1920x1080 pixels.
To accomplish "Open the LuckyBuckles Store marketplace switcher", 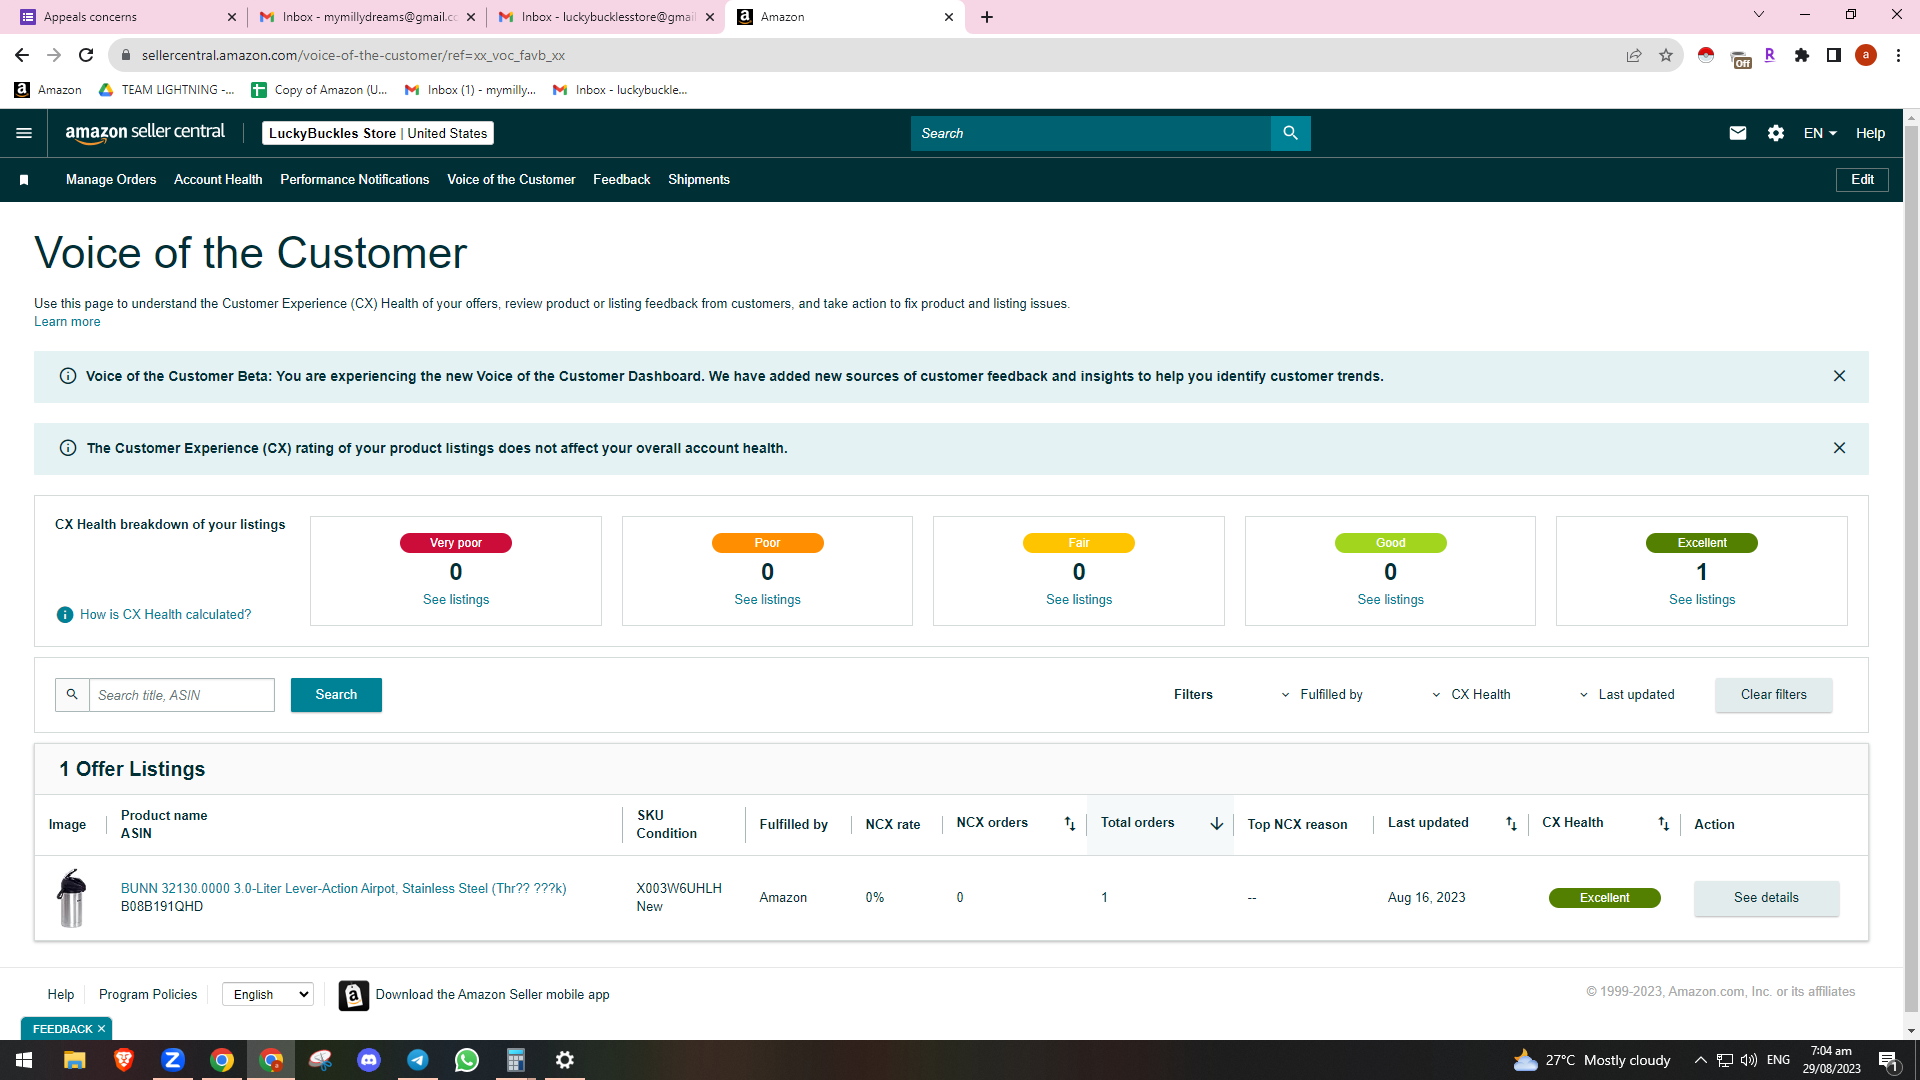I will [378, 133].
